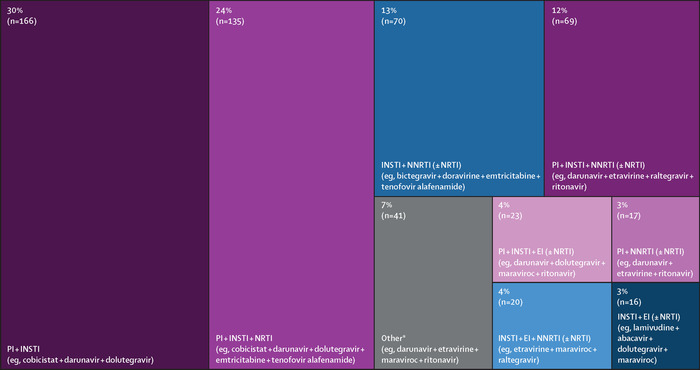Click the 'PI + INSTI' label at the bottom left
The width and height of the screenshot is (700, 370).
(x=23, y=349)
